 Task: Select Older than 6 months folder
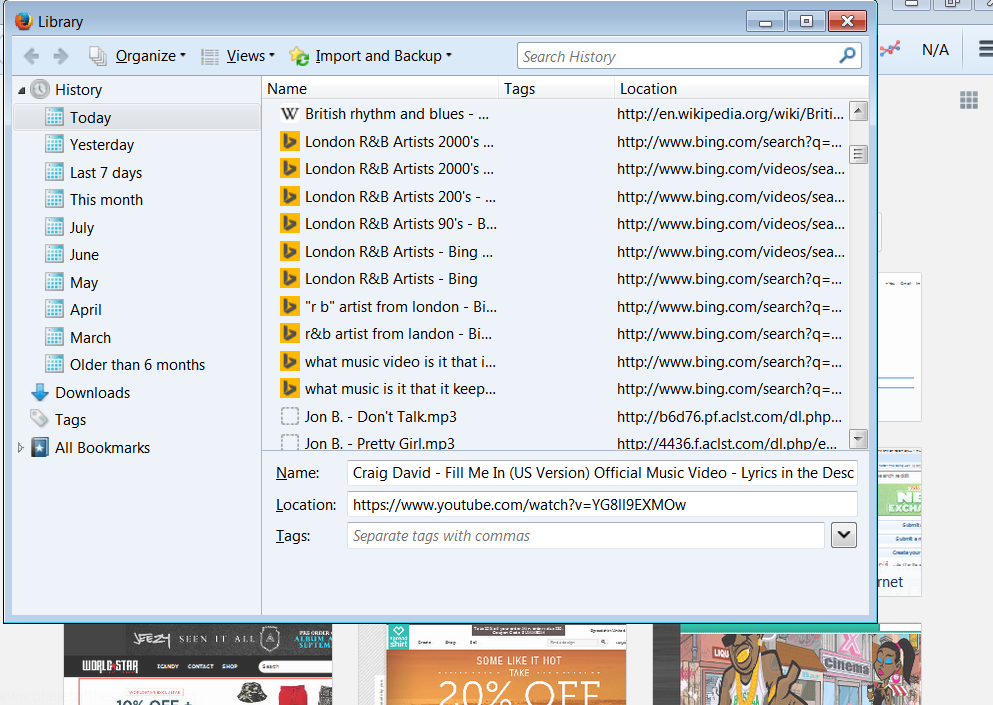[136, 365]
